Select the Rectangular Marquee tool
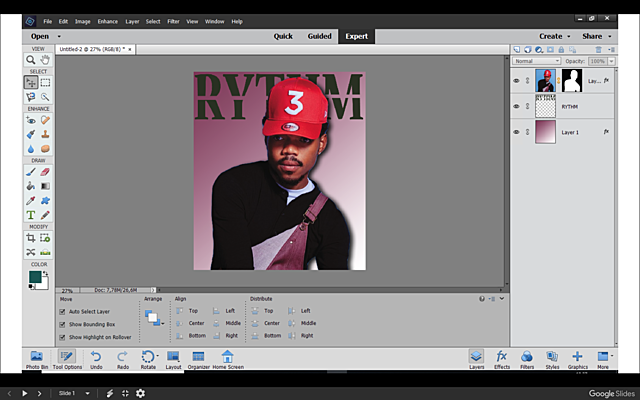 [45, 82]
